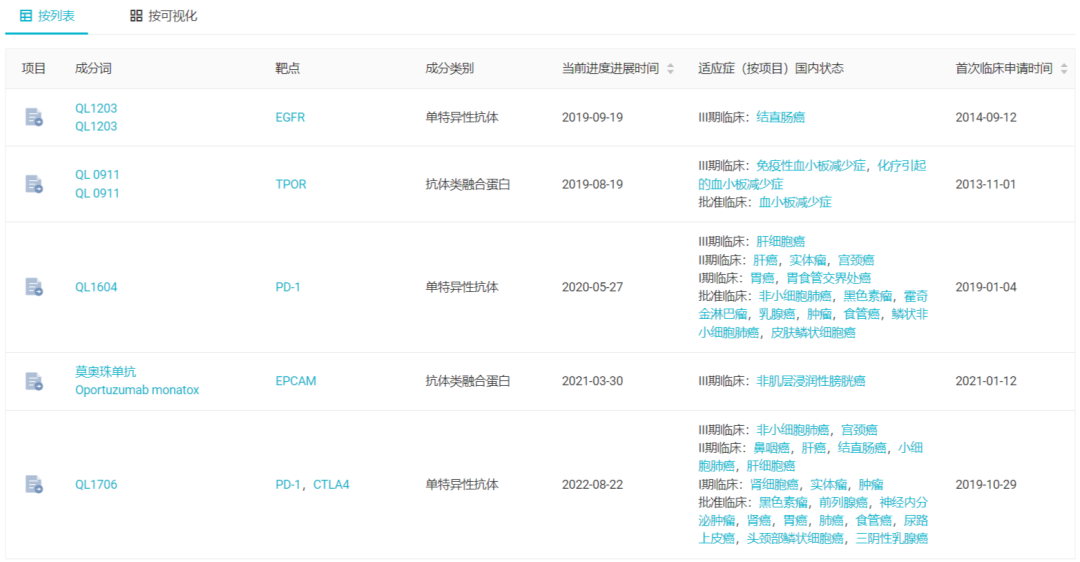
Task: Click CTLA4 target link
Action: pyautogui.click(x=331, y=485)
